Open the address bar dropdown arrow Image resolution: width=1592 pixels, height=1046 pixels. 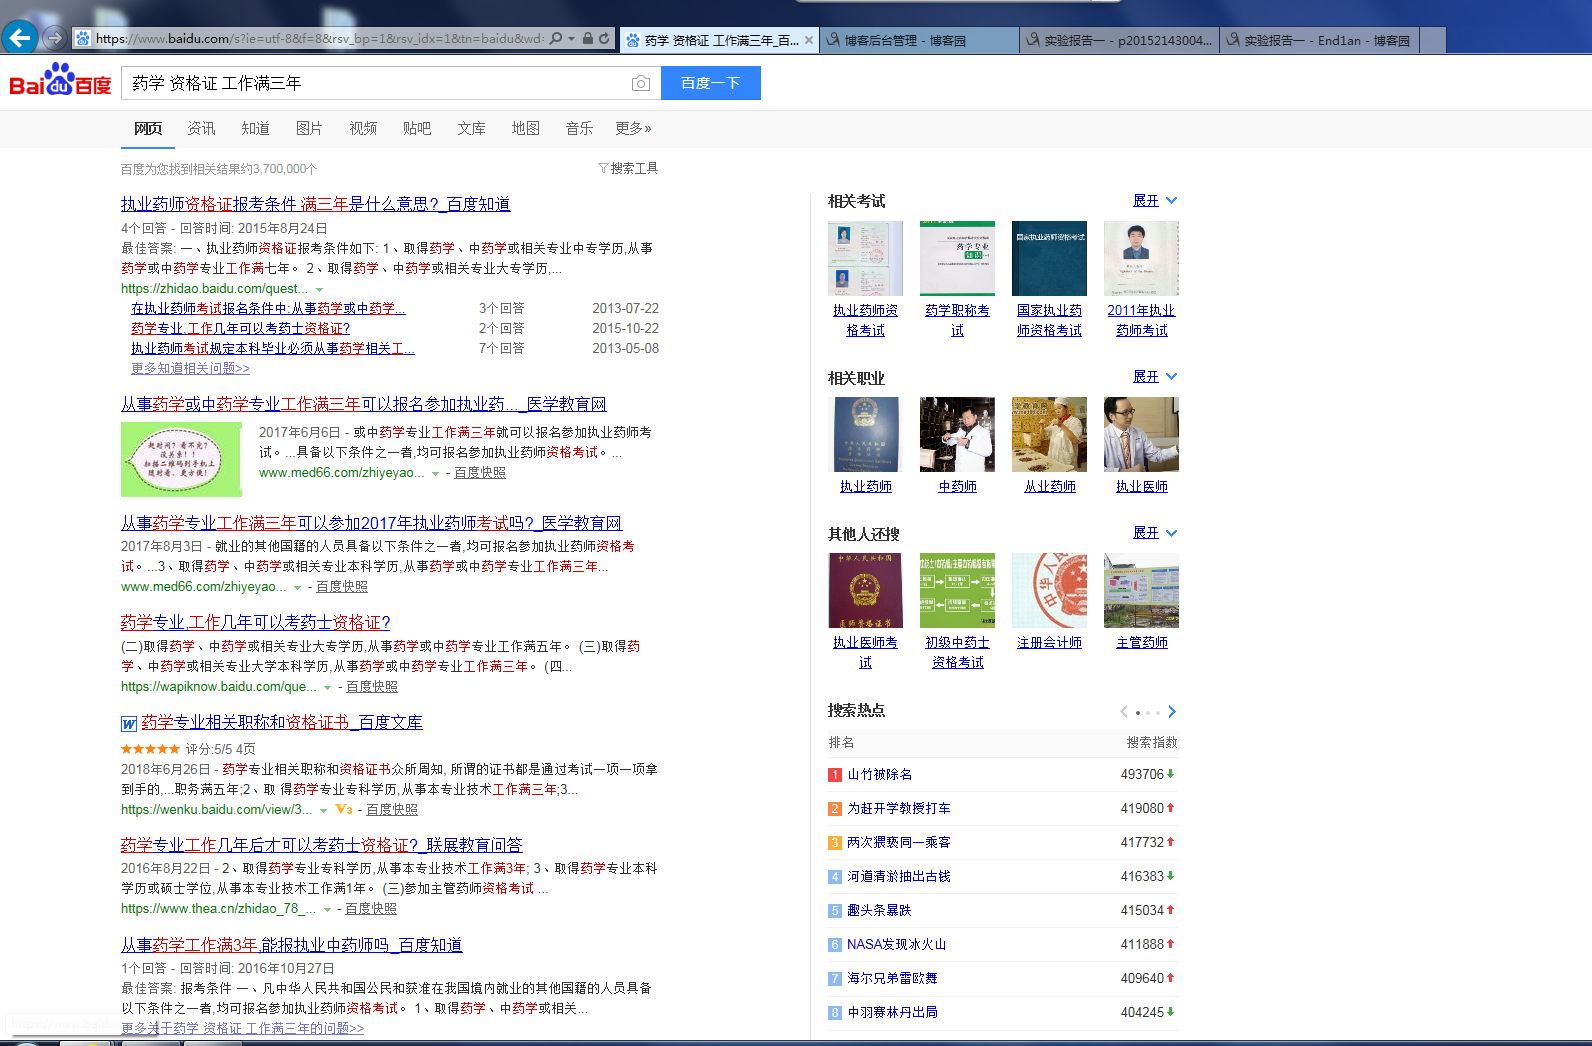[x=571, y=39]
